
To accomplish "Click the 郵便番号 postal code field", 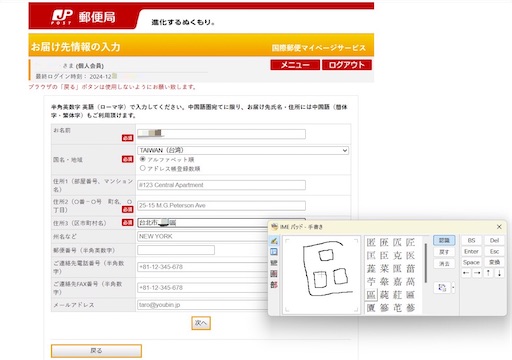I will pos(176,250).
